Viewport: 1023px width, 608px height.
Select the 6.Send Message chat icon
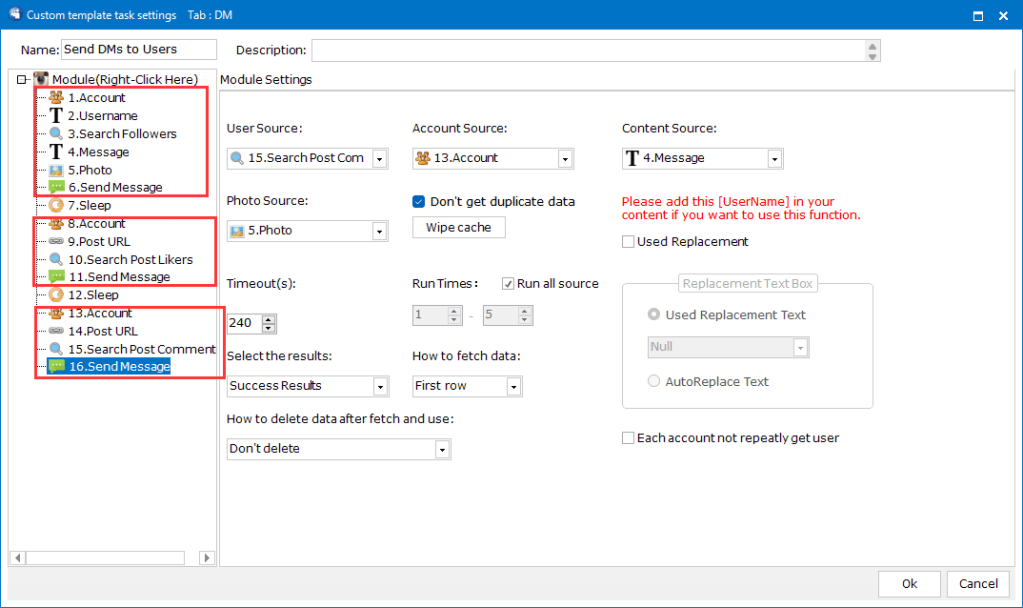tap(56, 188)
